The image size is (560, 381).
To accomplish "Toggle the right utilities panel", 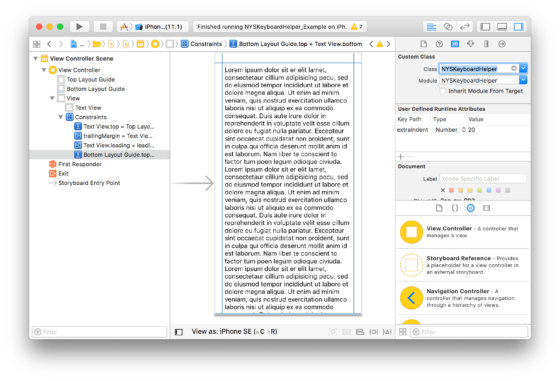I will 519,26.
